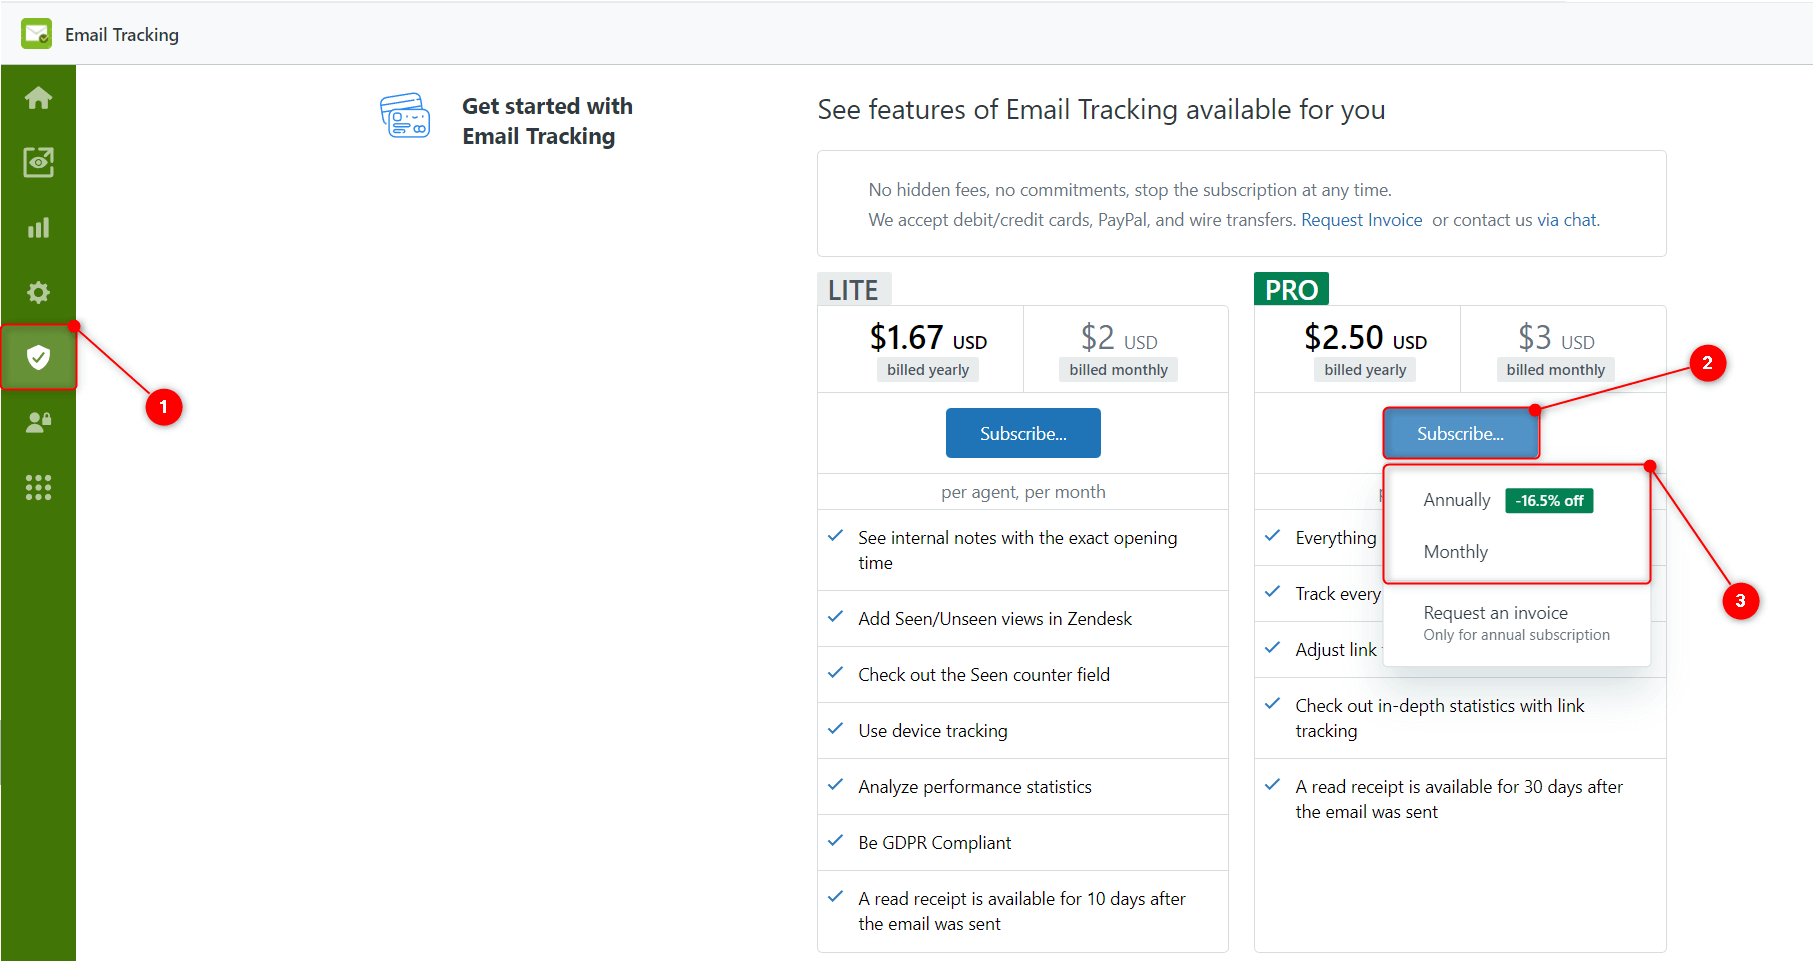Click the credit card illustration icon
1813x961 pixels.
pyautogui.click(x=405, y=116)
